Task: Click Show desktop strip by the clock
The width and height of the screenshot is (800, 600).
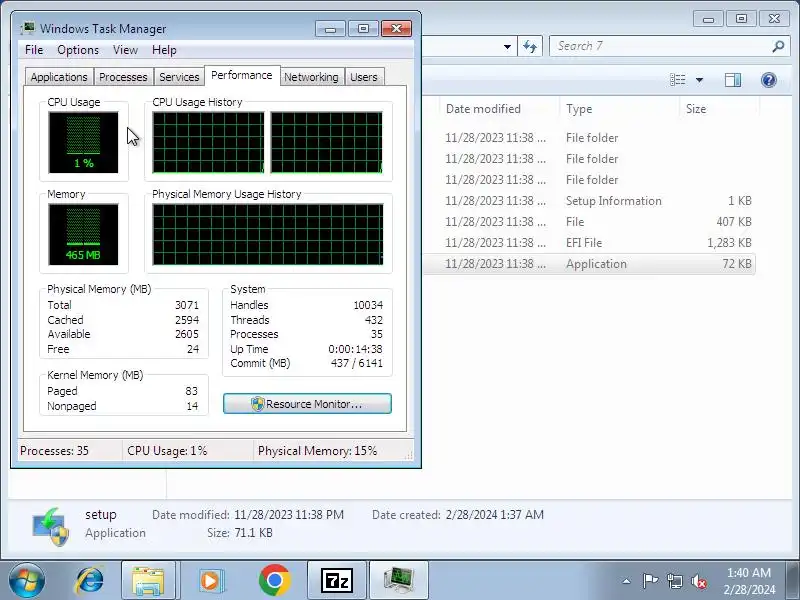Action: [794, 581]
